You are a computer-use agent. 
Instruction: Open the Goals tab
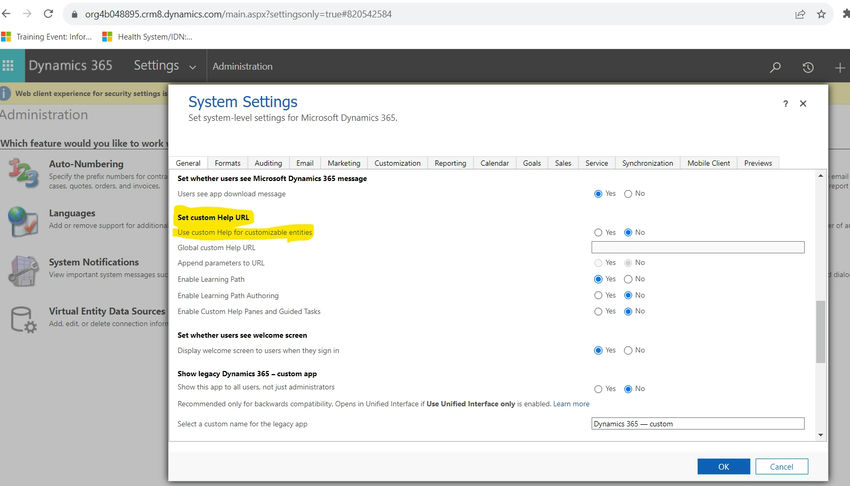coord(532,163)
